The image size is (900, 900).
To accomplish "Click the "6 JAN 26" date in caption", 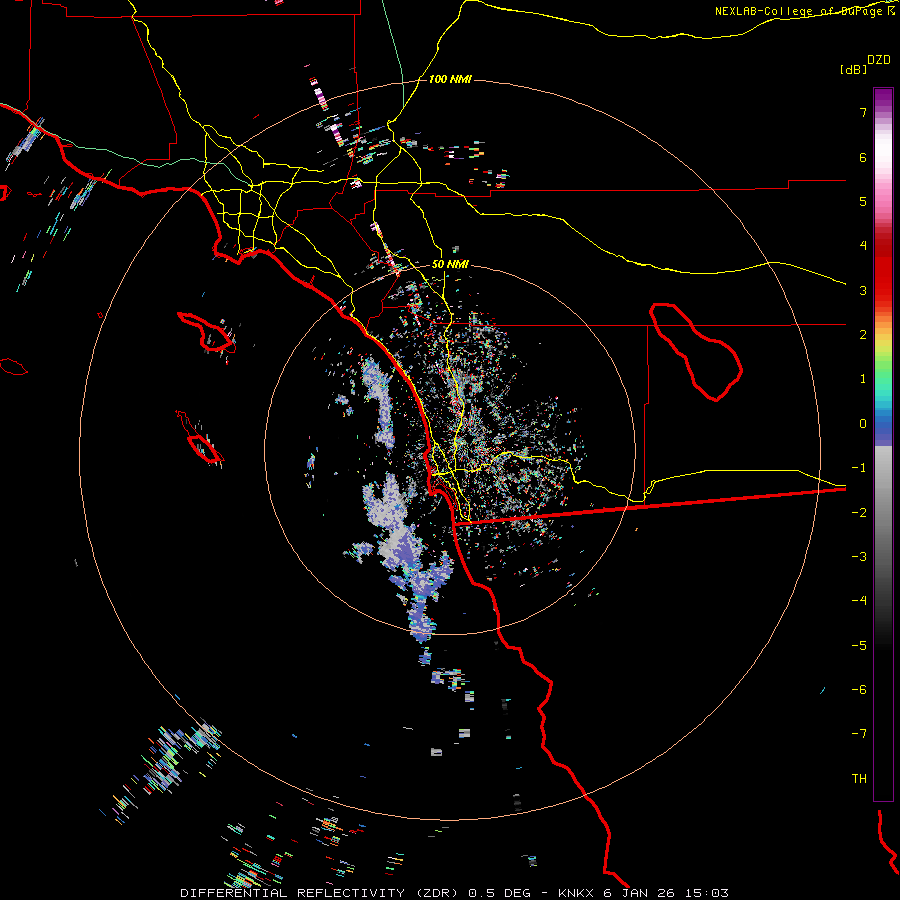I will [639, 893].
